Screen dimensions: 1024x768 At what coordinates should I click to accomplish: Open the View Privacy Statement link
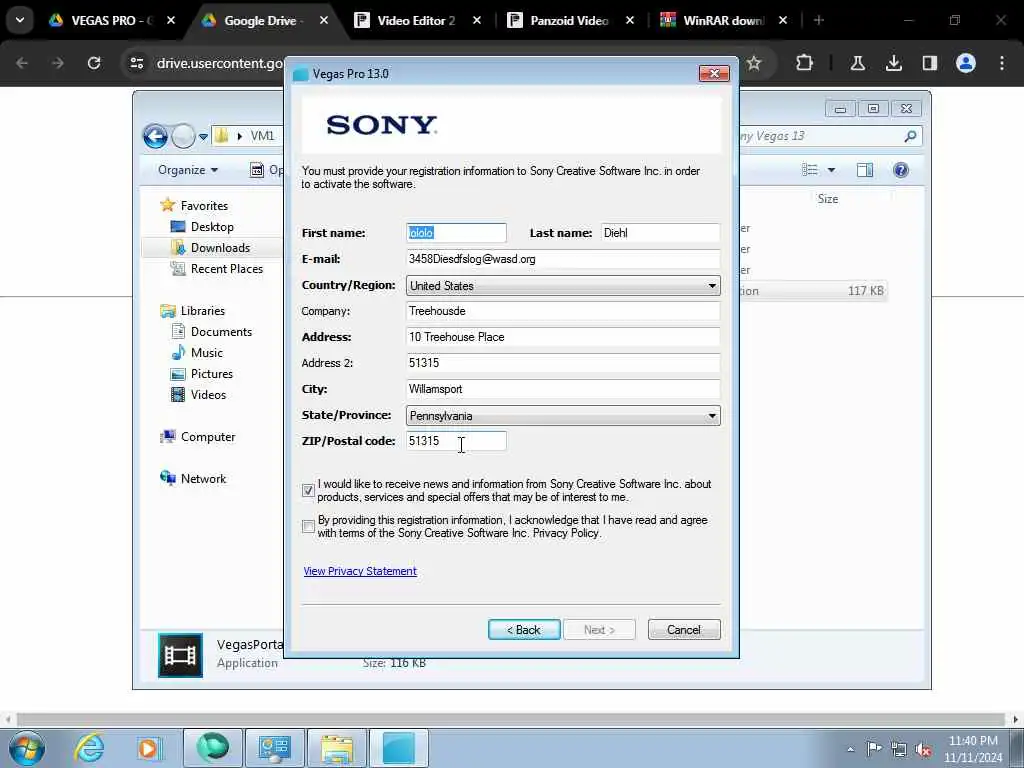(x=360, y=571)
